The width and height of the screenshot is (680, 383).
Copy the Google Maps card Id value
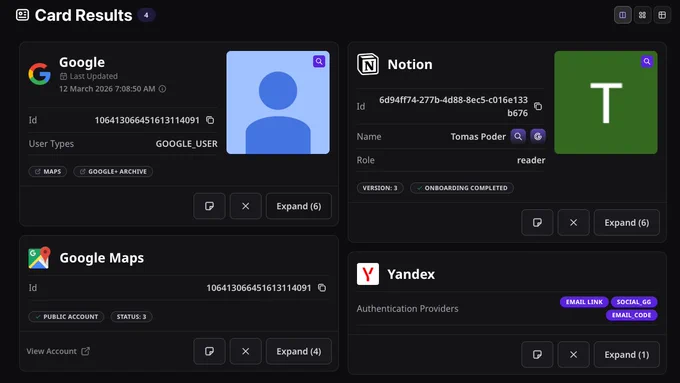pyautogui.click(x=322, y=288)
